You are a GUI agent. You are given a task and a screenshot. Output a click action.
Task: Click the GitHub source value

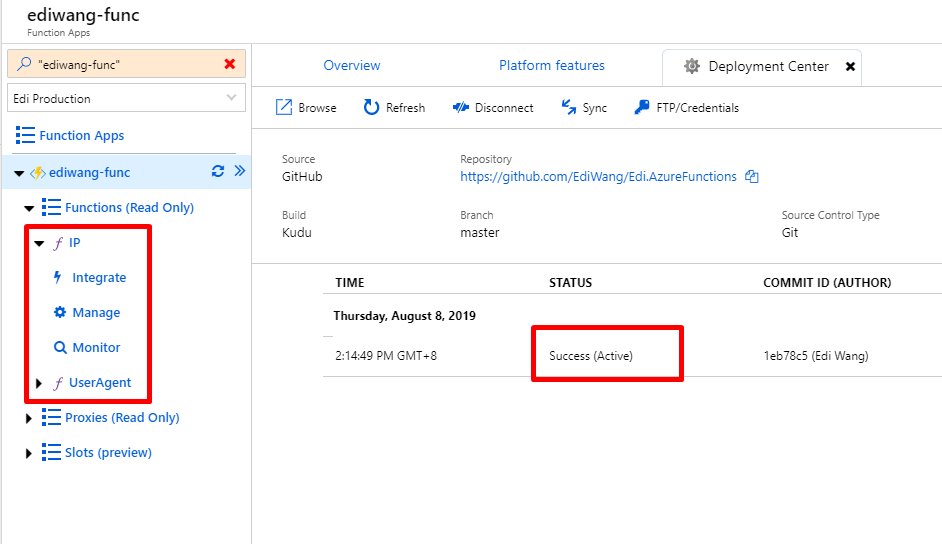coord(302,177)
